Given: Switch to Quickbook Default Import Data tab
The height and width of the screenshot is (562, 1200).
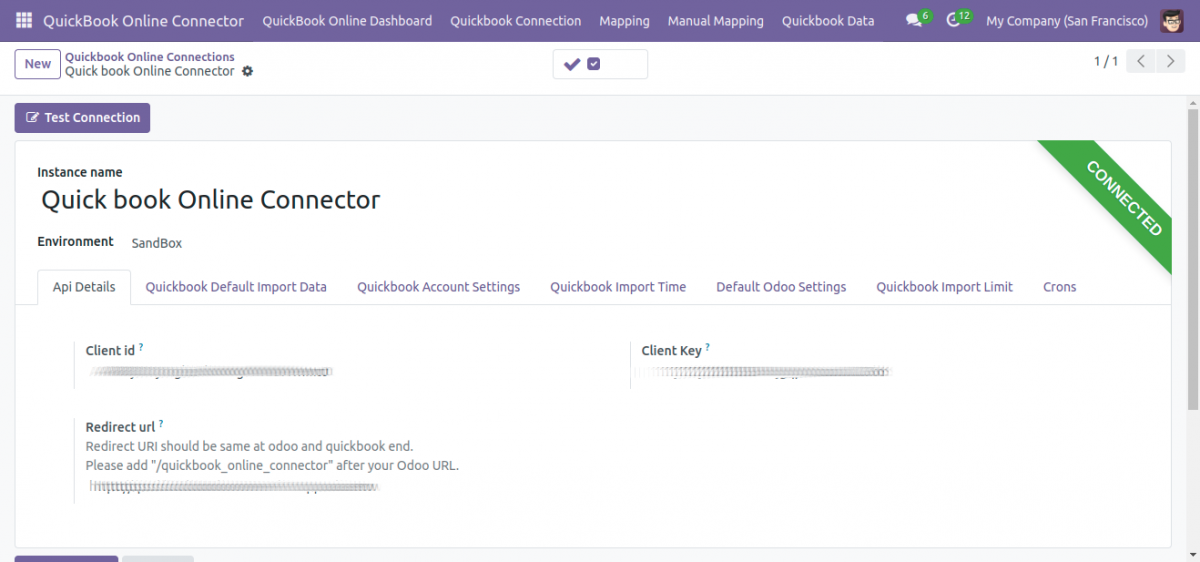Looking at the screenshot, I should (236, 287).
